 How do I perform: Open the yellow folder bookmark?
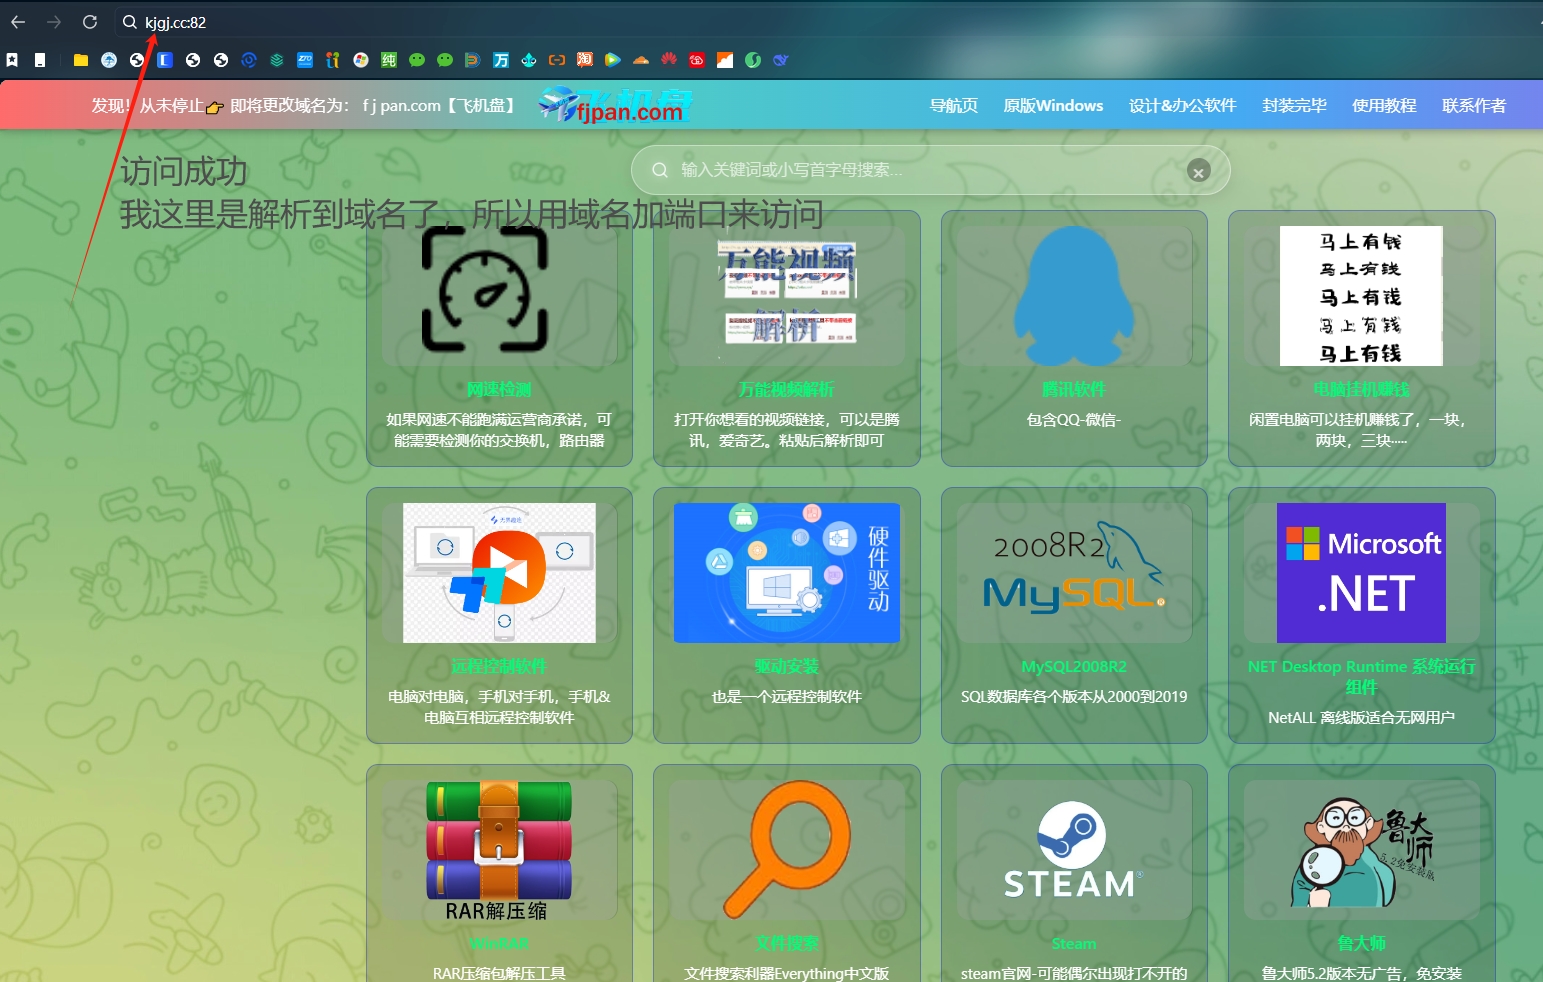coord(81,60)
